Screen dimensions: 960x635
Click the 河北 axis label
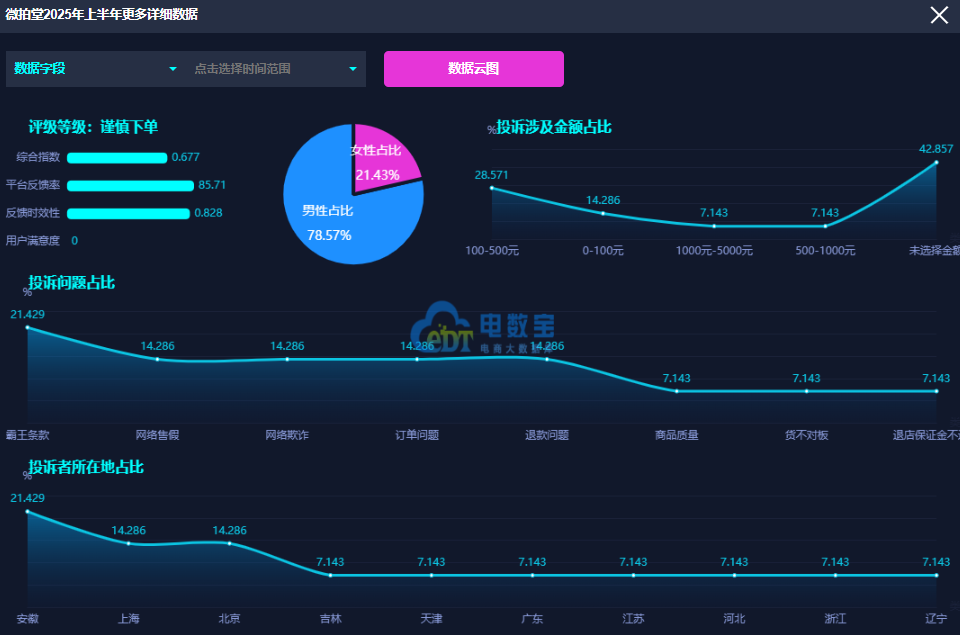[x=734, y=618]
